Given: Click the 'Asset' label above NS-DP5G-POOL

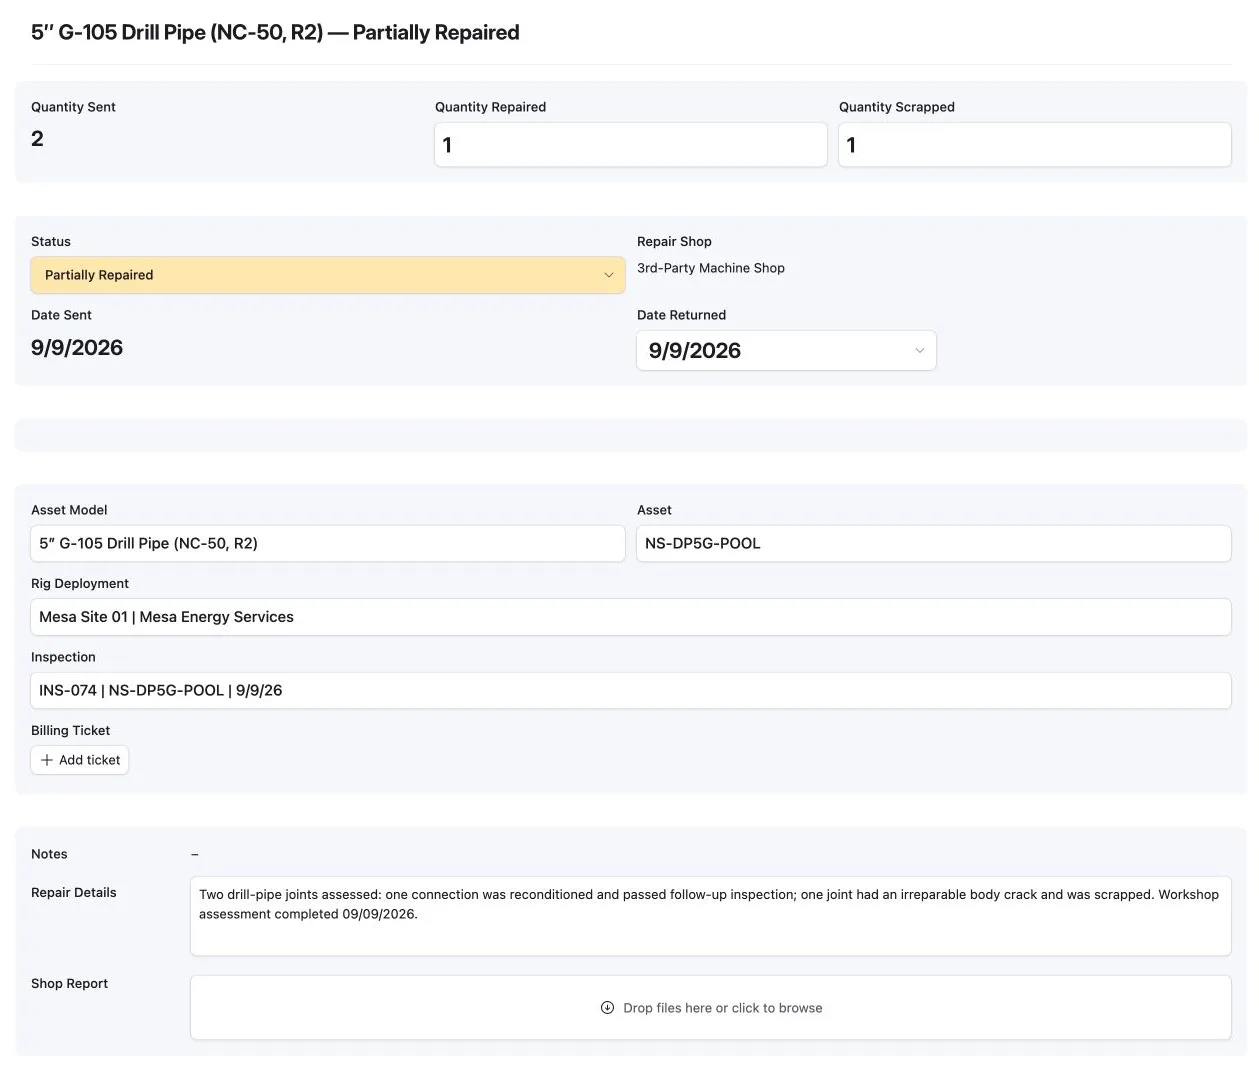Looking at the screenshot, I should point(654,510).
